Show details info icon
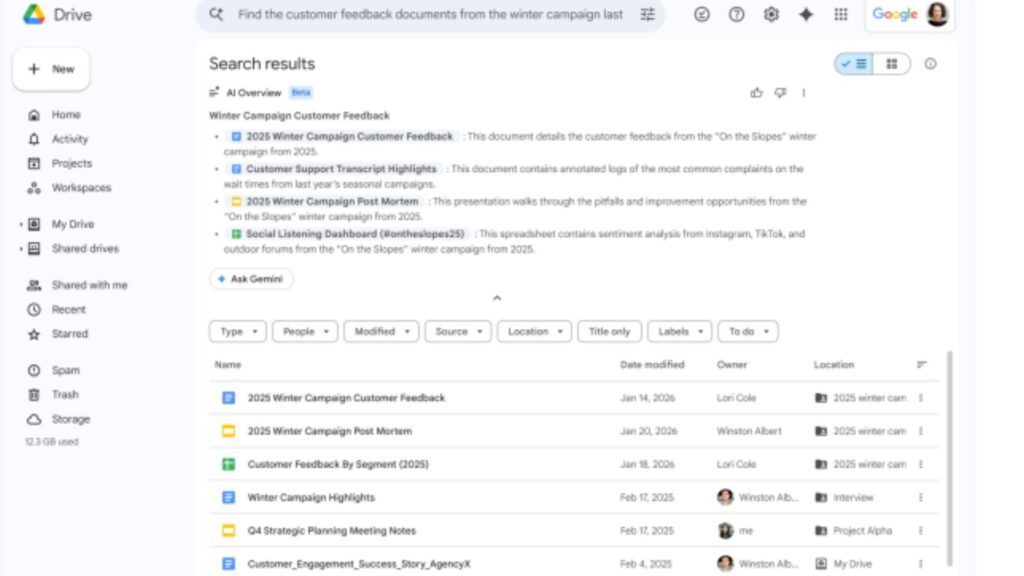This screenshot has height=576, width=1024. pos(930,64)
